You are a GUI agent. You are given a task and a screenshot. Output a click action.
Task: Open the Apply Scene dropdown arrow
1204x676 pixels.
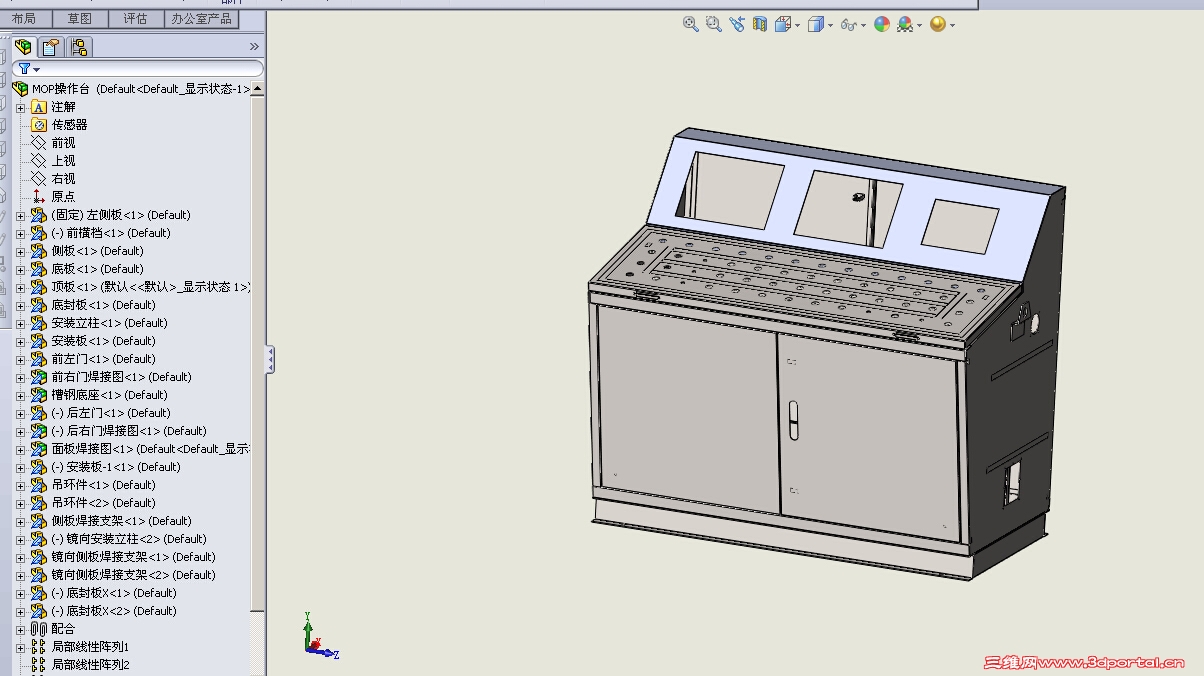tap(919, 25)
